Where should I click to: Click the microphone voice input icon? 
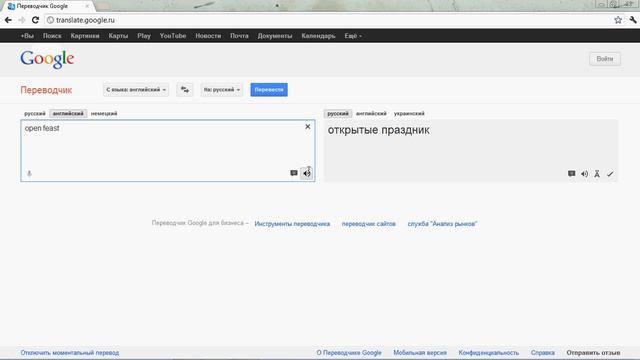pyautogui.click(x=29, y=173)
